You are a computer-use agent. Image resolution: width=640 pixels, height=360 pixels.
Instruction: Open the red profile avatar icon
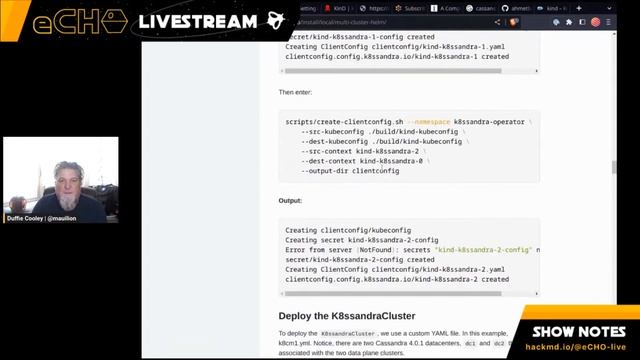(596, 22)
